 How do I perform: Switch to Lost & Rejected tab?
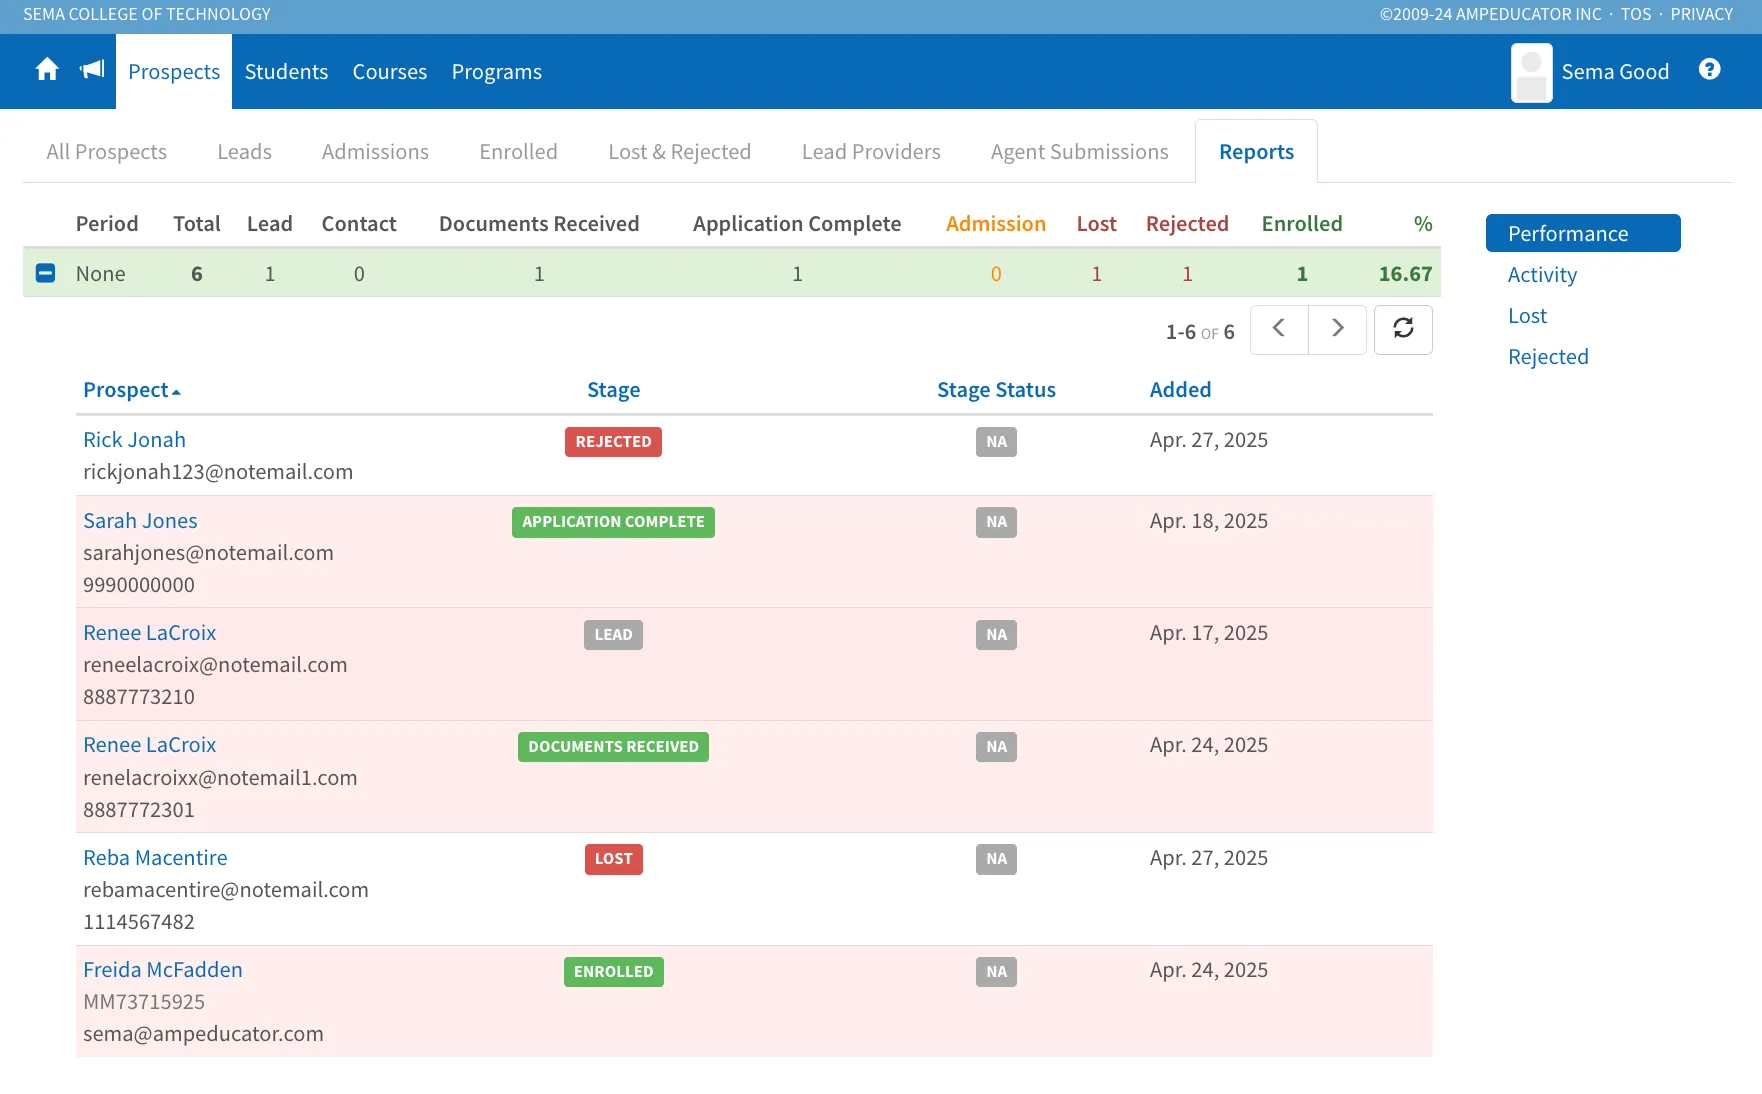coord(680,152)
